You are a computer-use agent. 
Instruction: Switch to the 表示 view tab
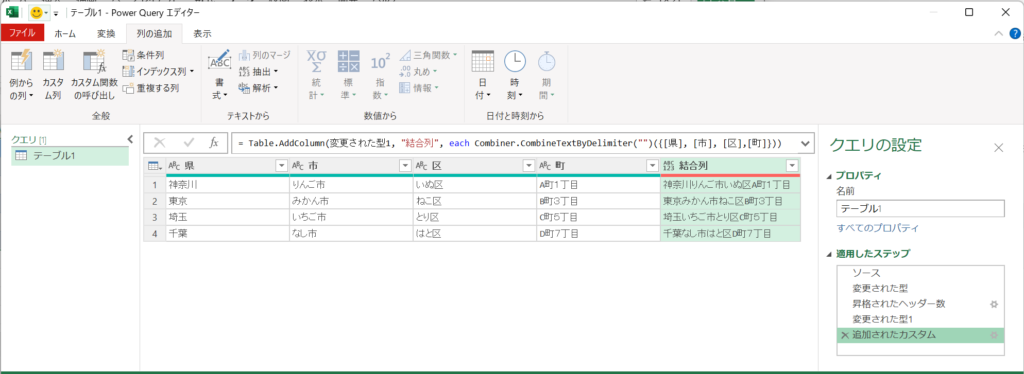pos(202,33)
